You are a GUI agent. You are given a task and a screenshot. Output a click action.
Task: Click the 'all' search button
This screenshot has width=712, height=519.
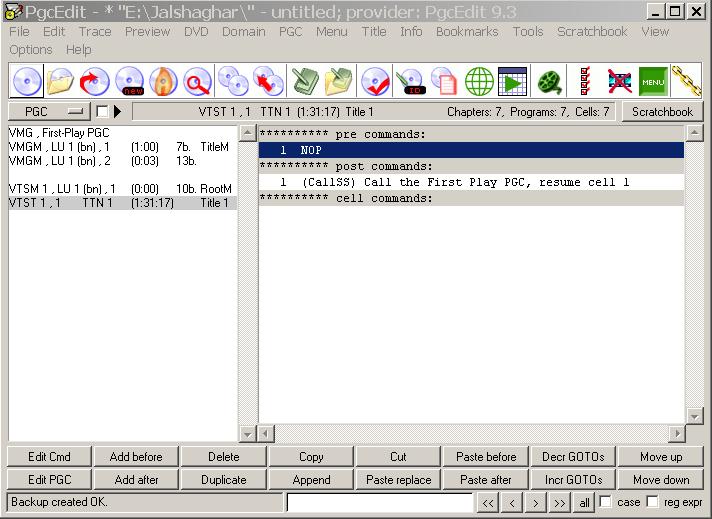coord(584,503)
